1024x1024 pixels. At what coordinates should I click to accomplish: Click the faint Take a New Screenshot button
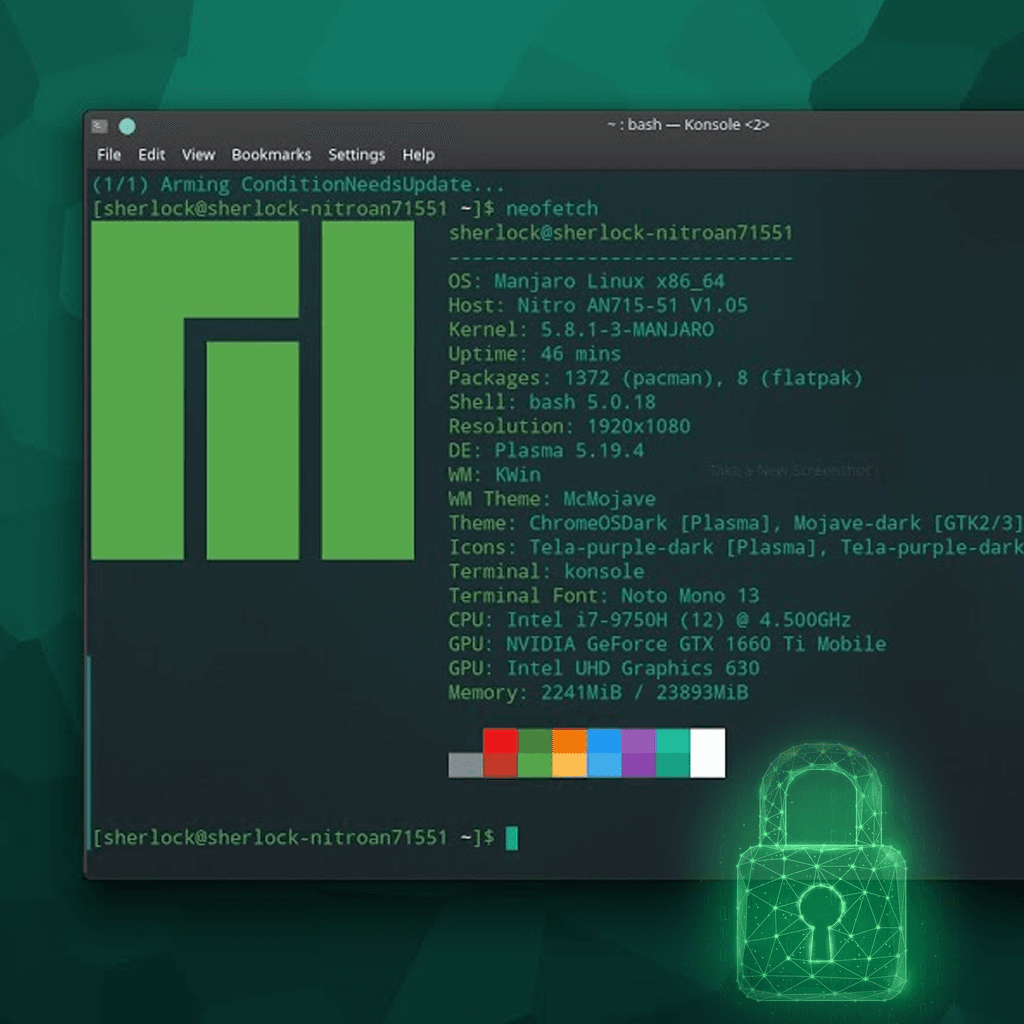tap(792, 470)
